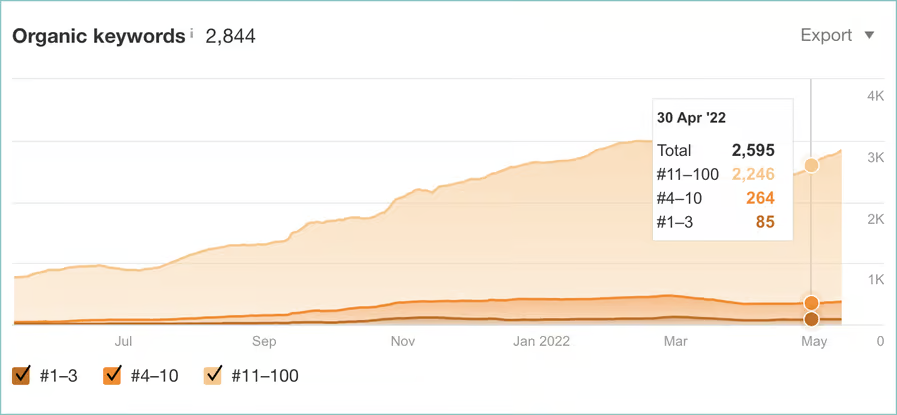Click the 30 Apr '22 tooltip date
This screenshot has width=897, height=415.
pyautogui.click(x=691, y=117)
